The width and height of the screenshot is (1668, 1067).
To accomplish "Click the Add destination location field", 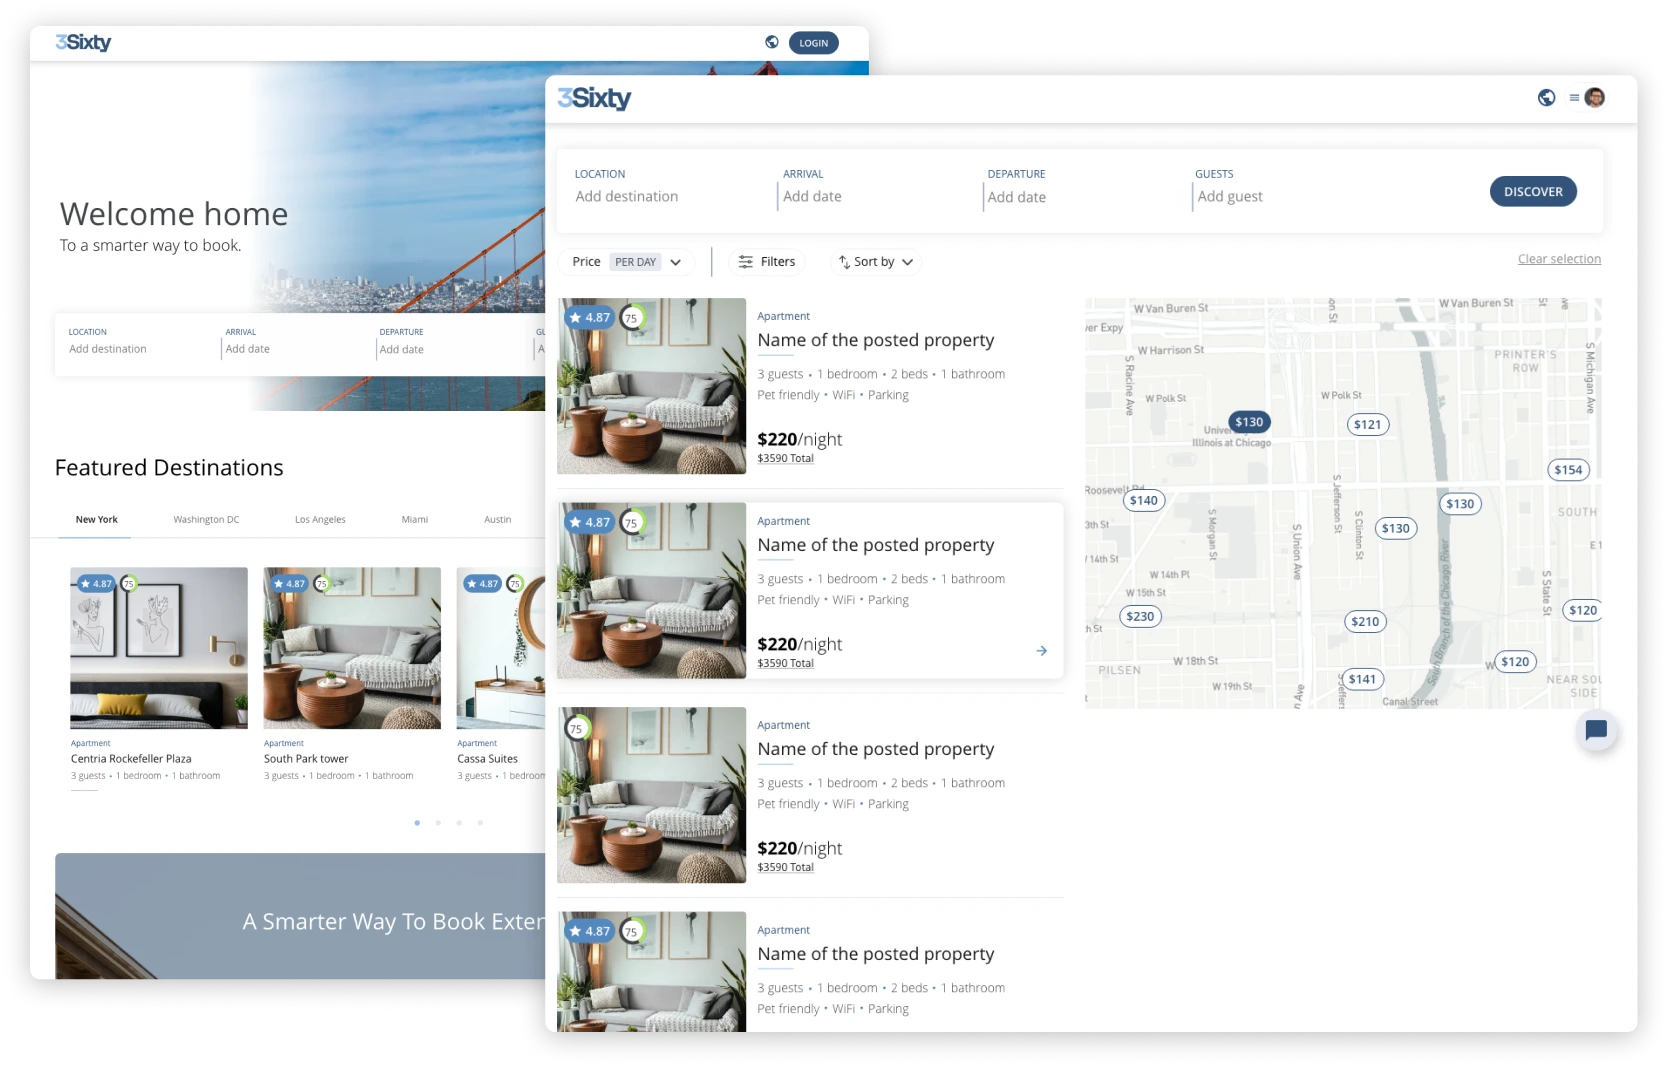I will 627,197.
